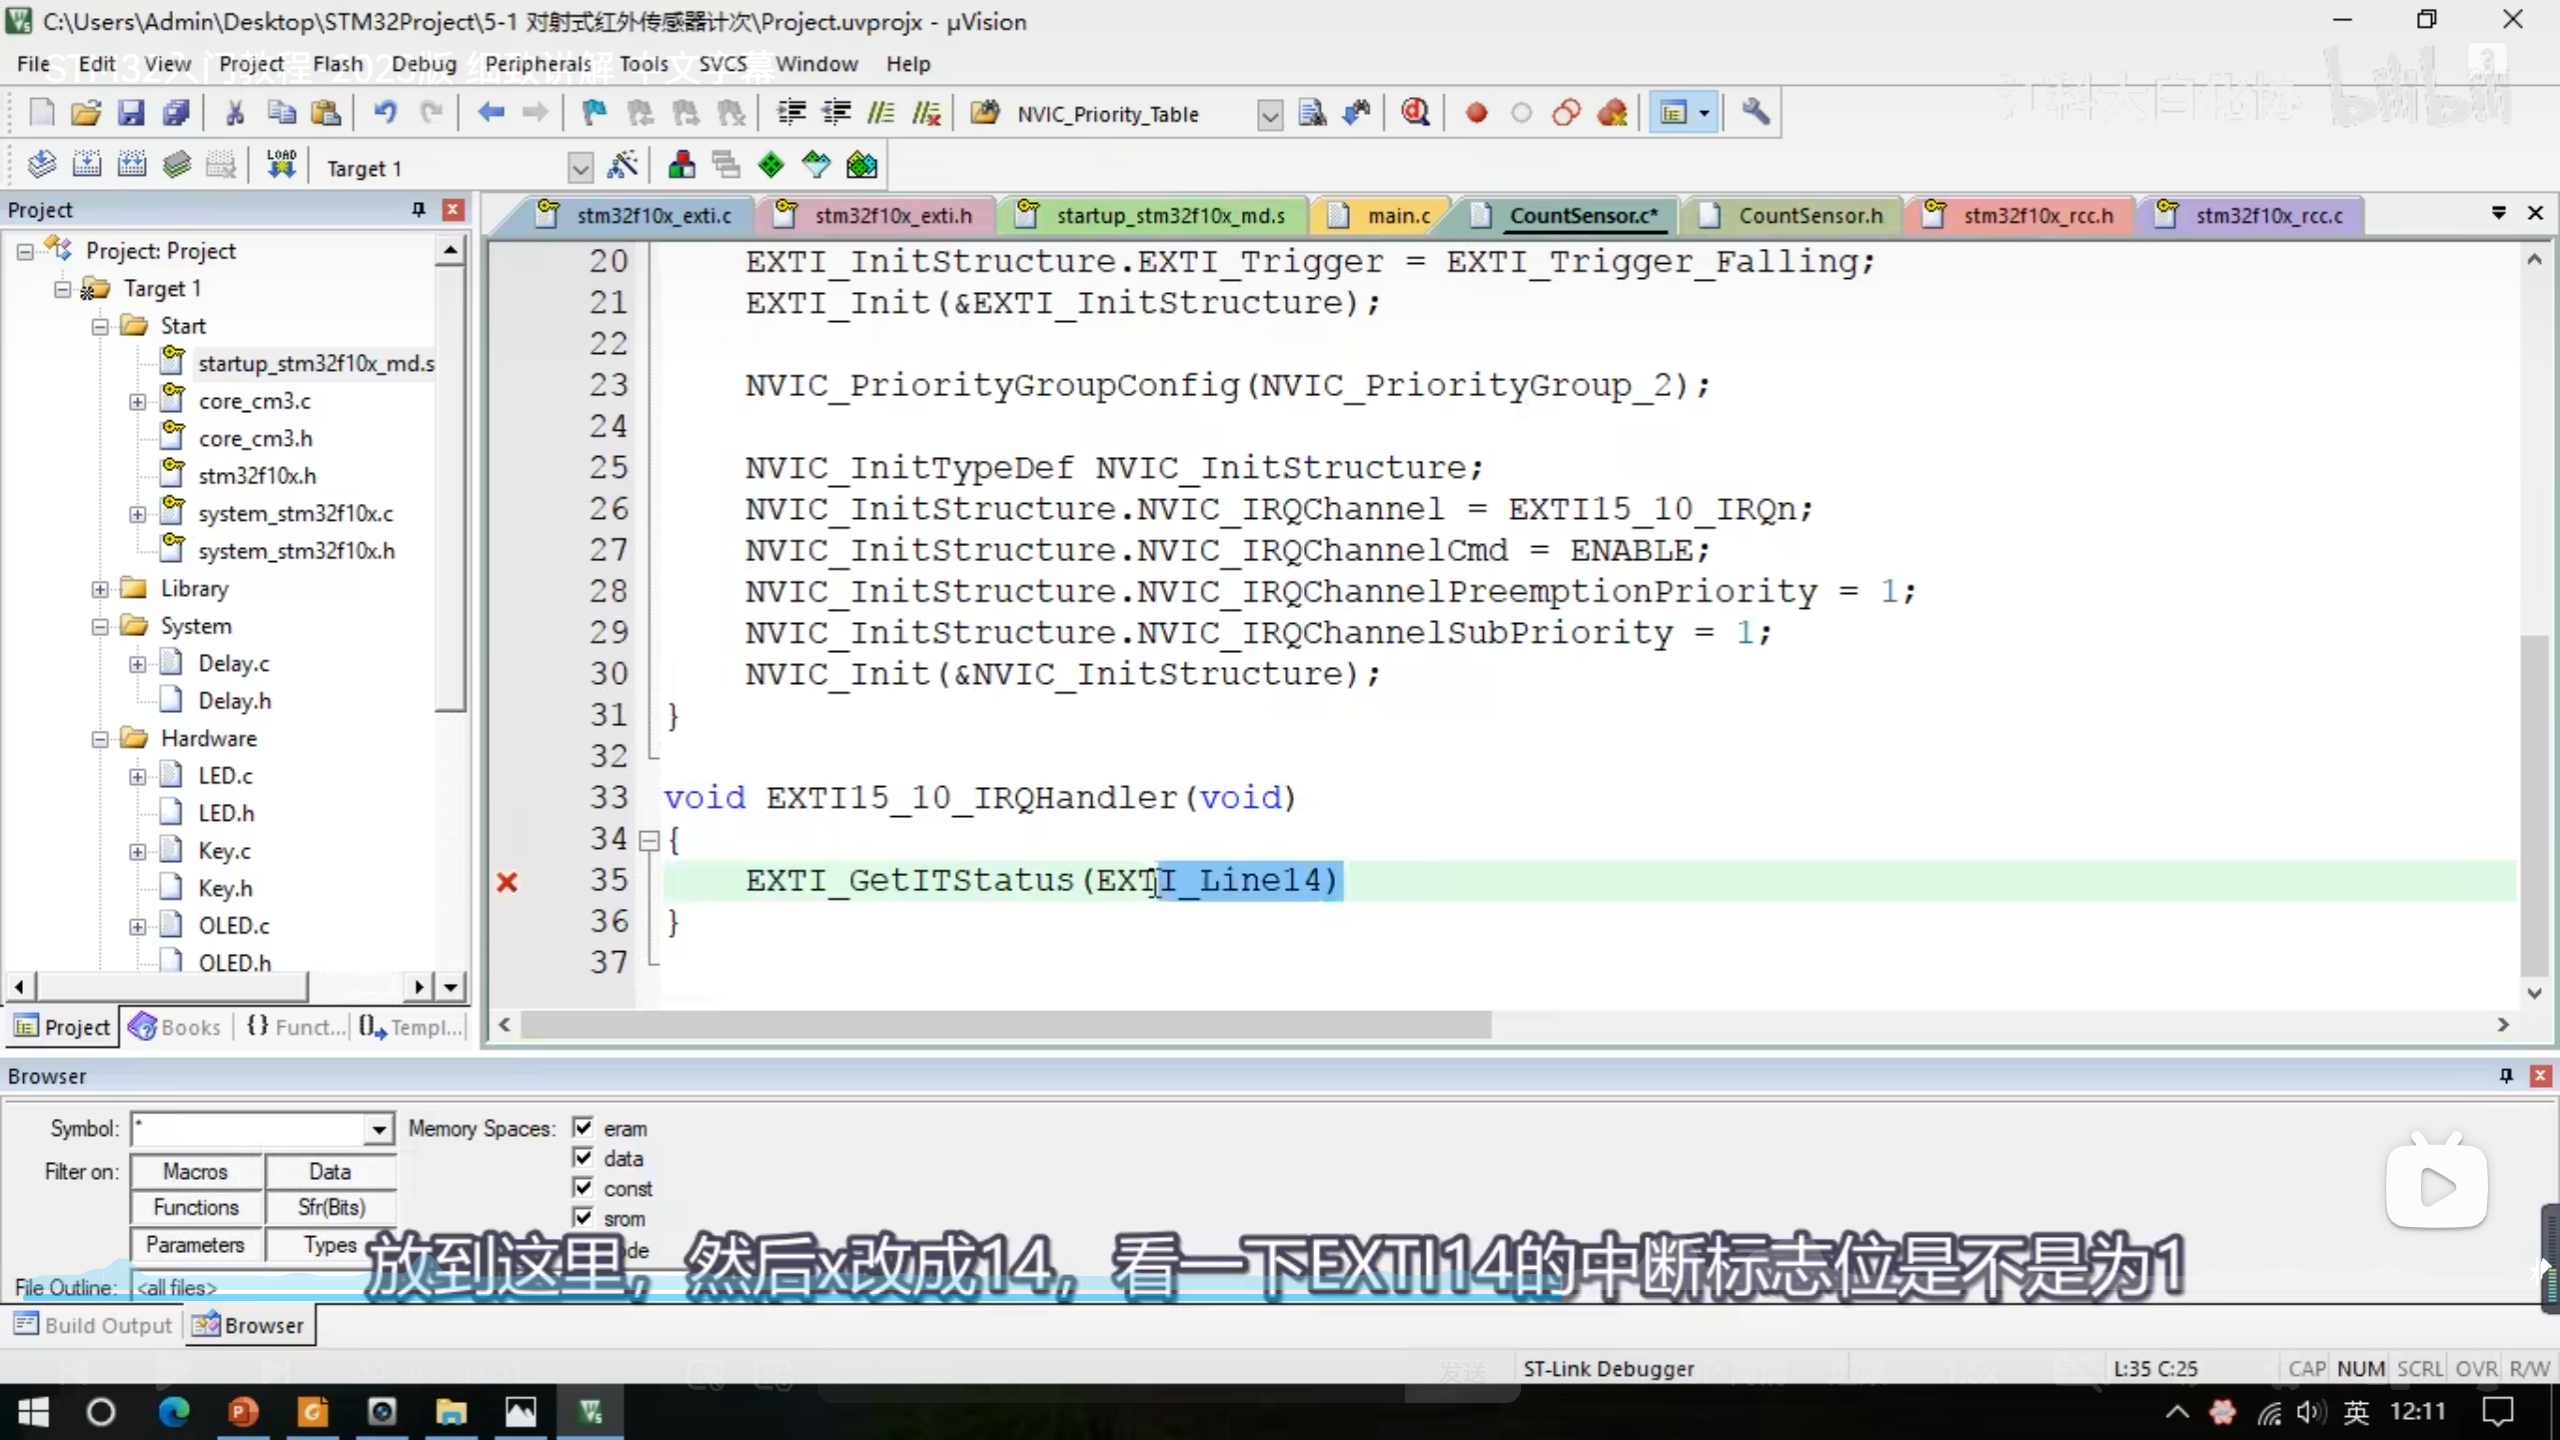The image size is (2560, 1440).
Task: Click the Cut scissors icon
Action: [235, 113]
